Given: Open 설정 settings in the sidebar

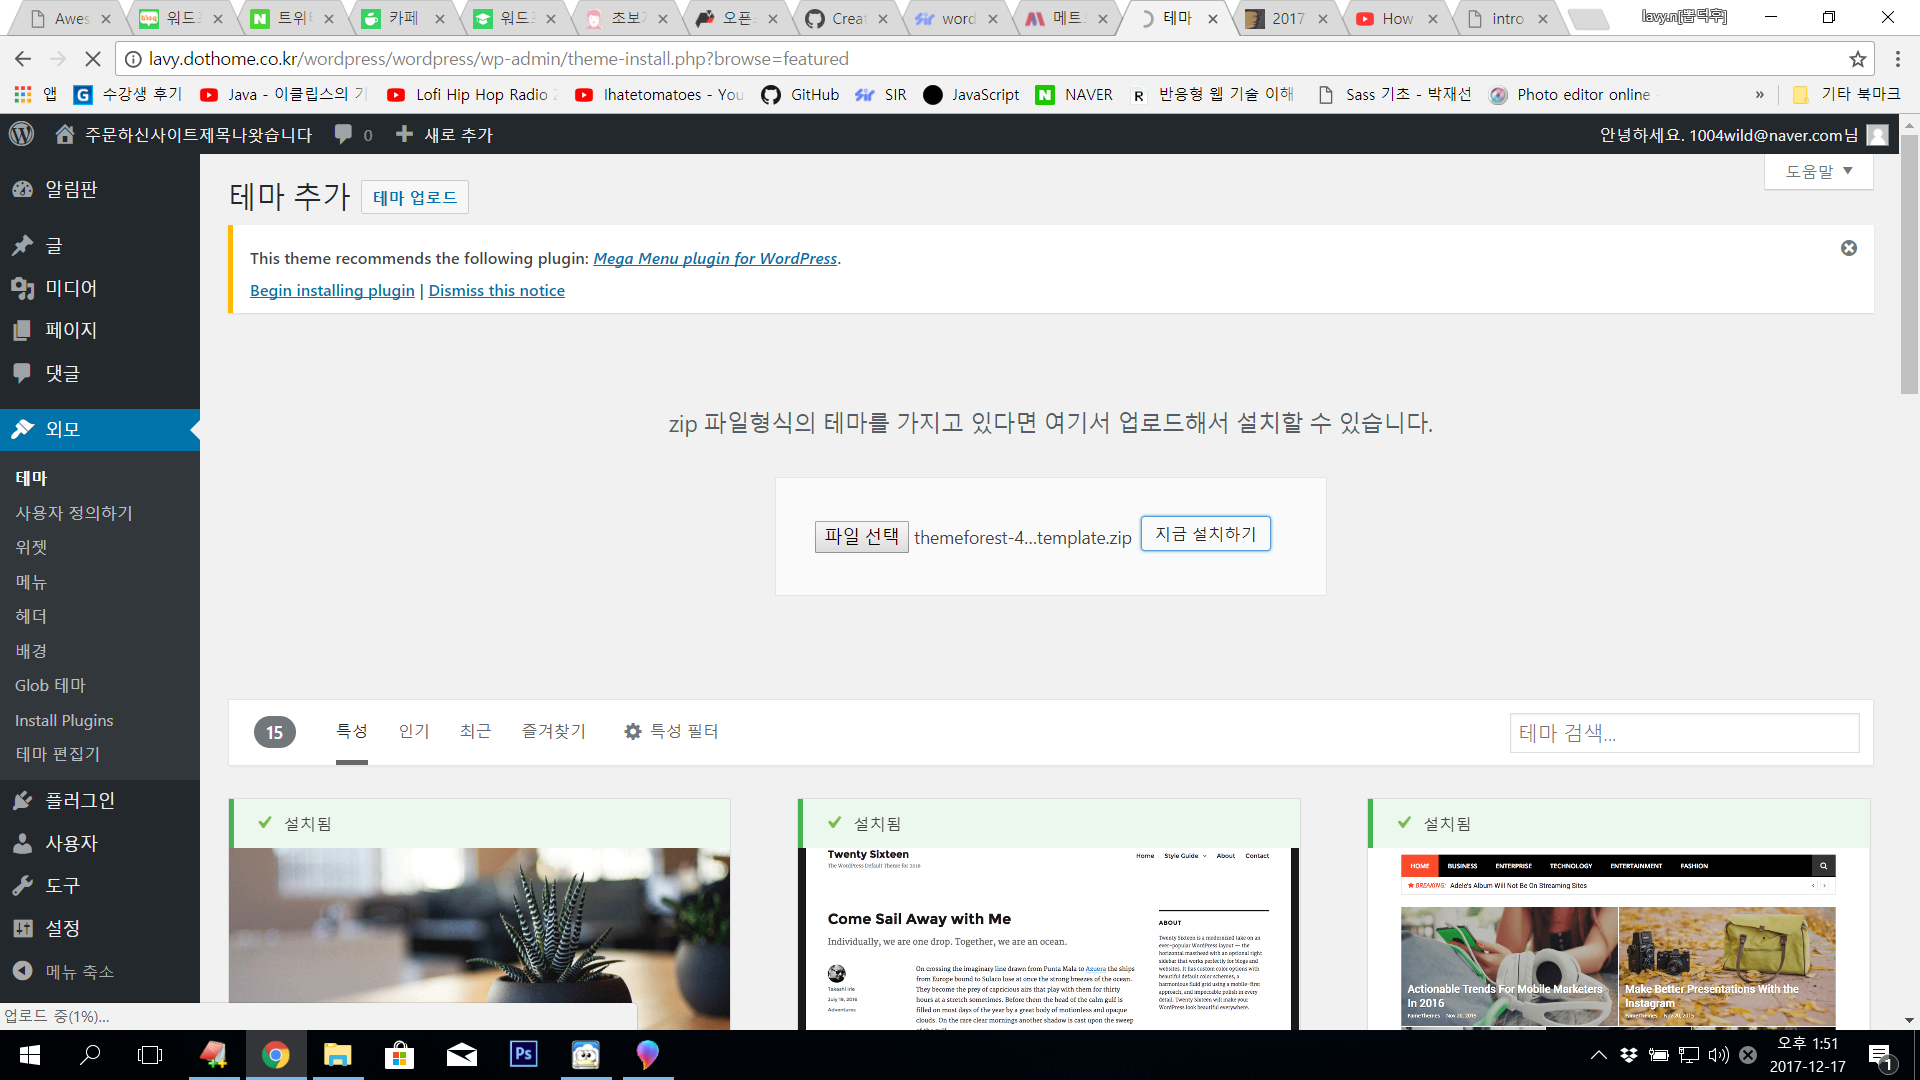Looking at the screenshot, I should click(62, 928).
